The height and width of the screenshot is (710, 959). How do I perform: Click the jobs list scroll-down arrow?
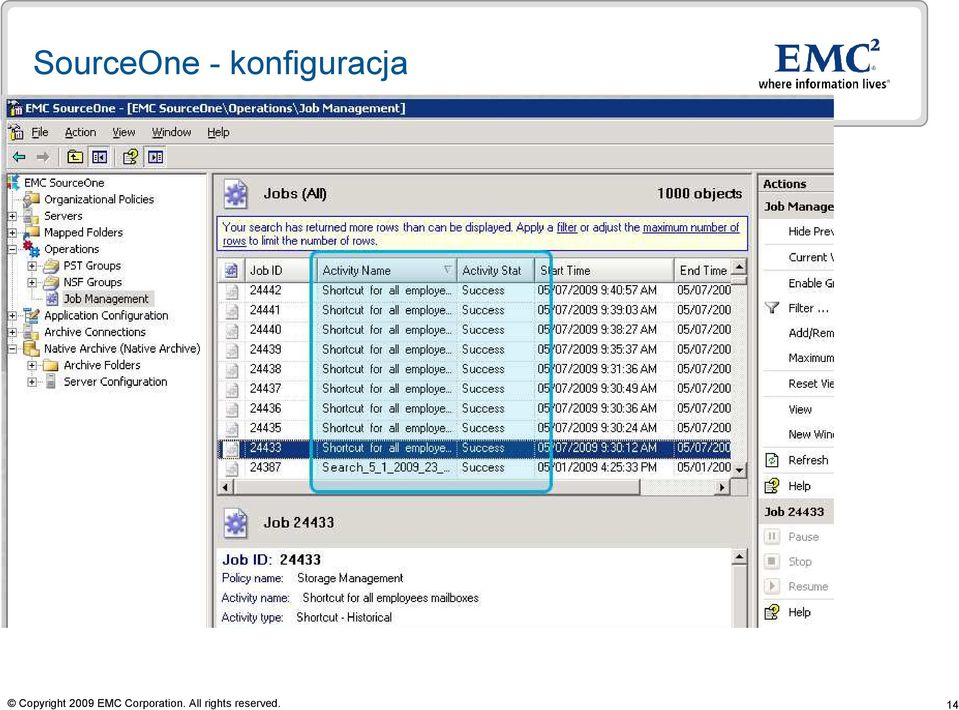coord(739,470)
